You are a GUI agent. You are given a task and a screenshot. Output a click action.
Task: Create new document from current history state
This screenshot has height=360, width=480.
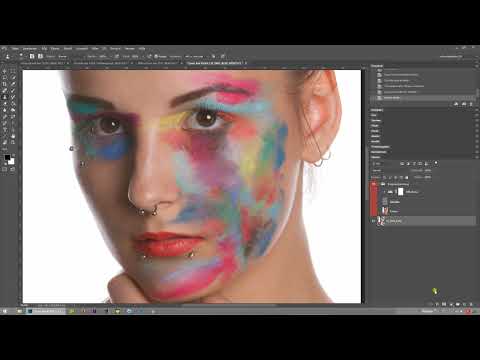(456, 104)
